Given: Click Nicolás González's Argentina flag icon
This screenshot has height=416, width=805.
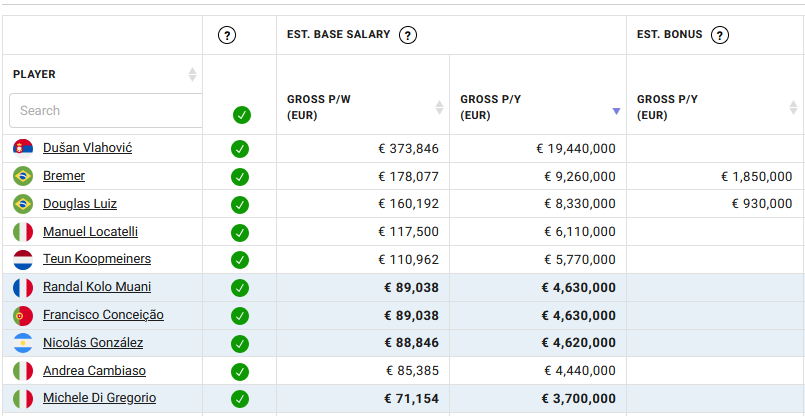Looking at the screenshot, I should tap(23, 343).
